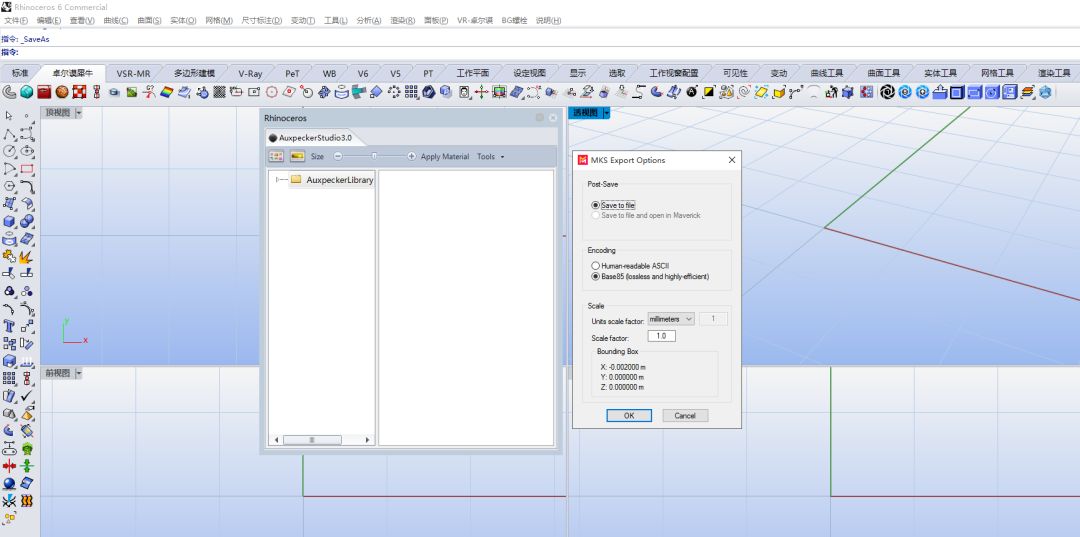Click the plus button on Size slider
1080x537 pixels.
click(x=411, y=156)
